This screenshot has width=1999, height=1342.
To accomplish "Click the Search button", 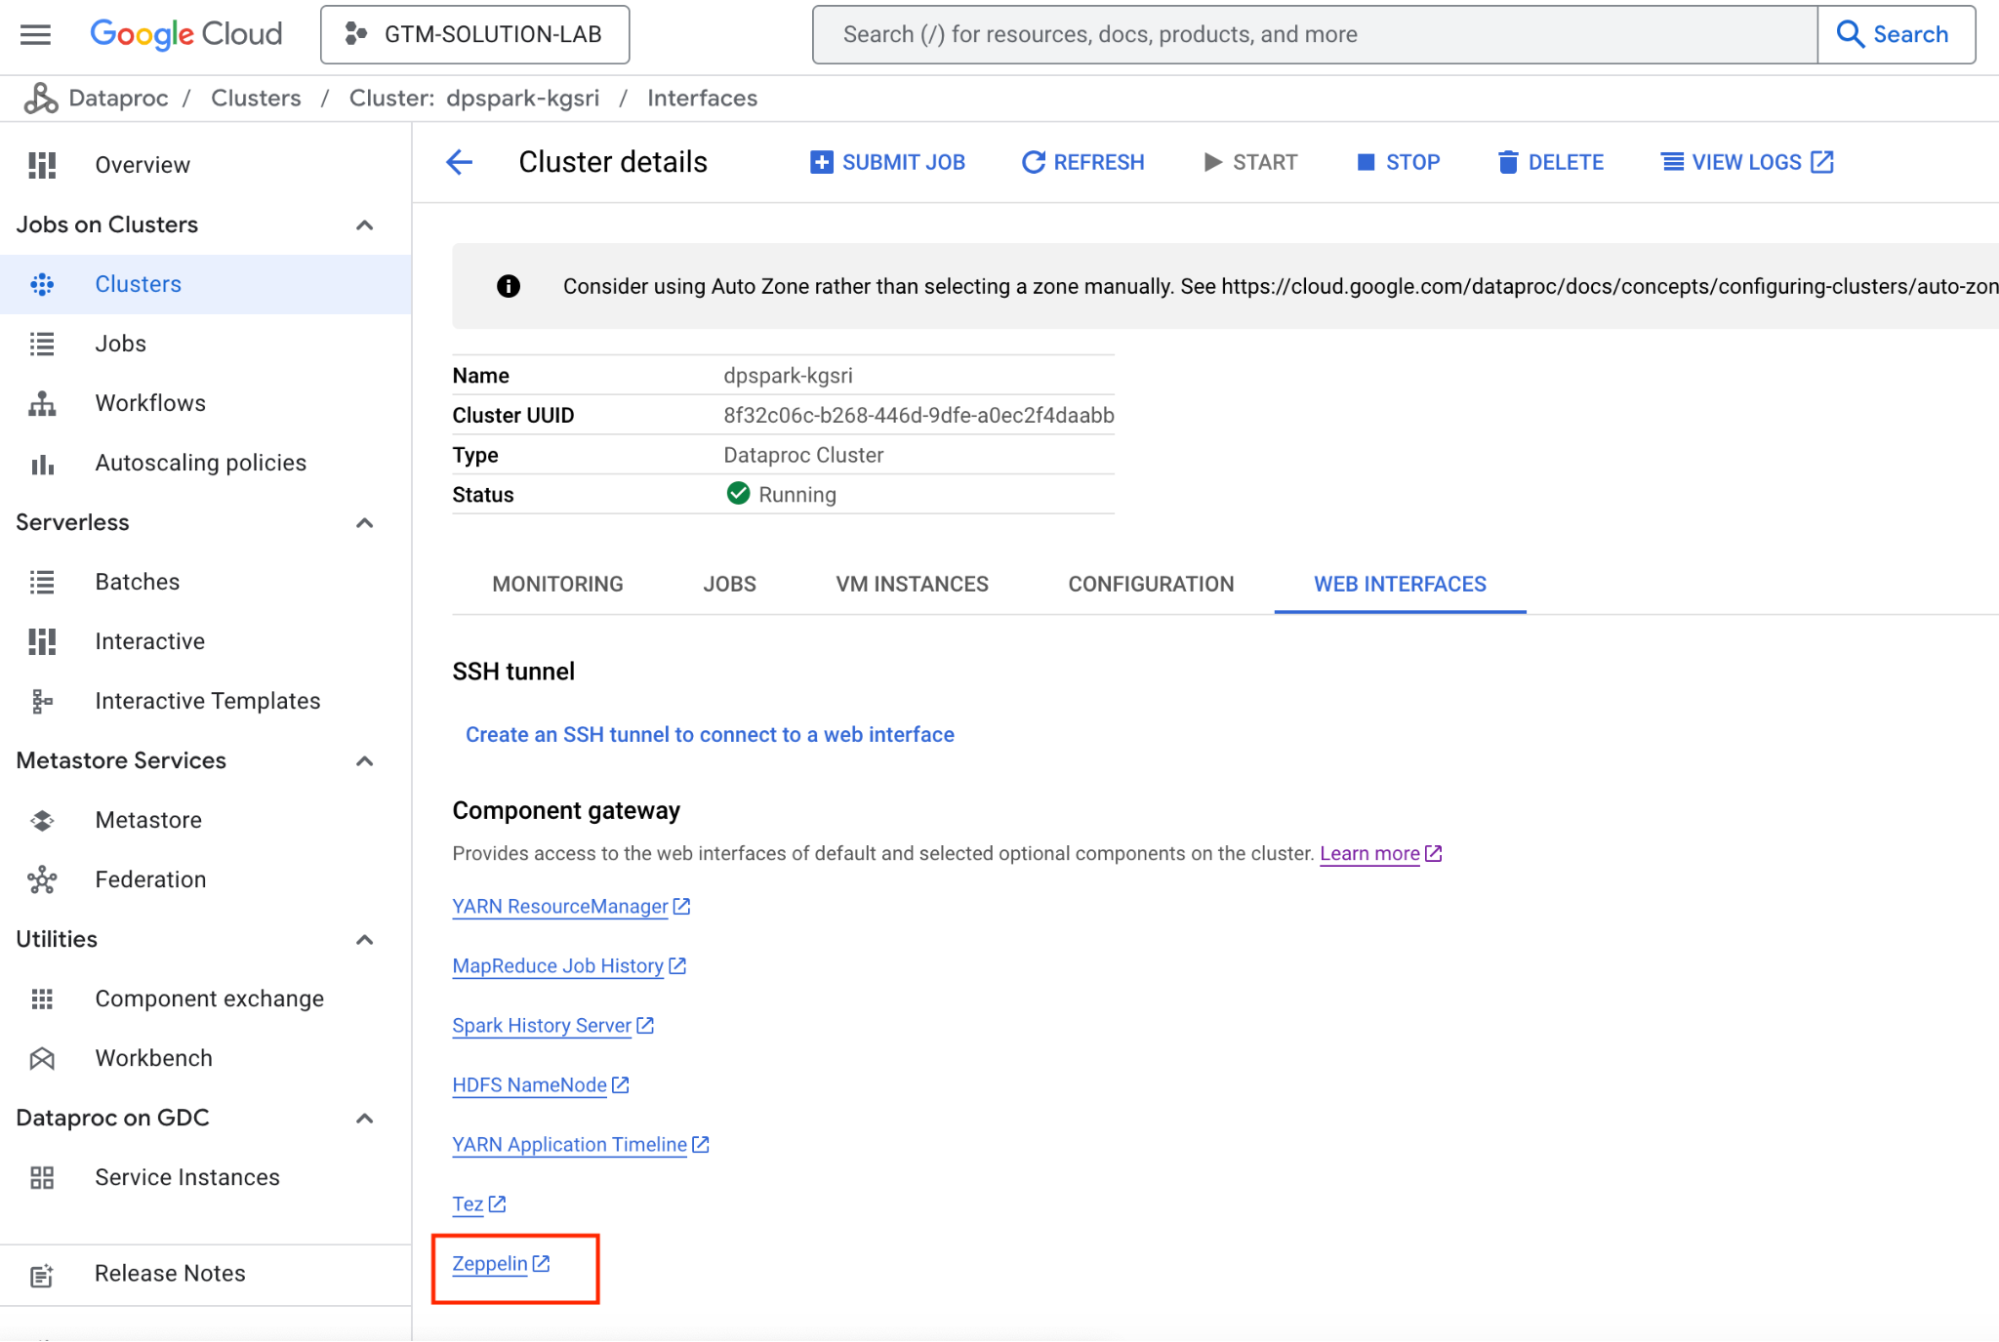I will tap(1895, 34).
